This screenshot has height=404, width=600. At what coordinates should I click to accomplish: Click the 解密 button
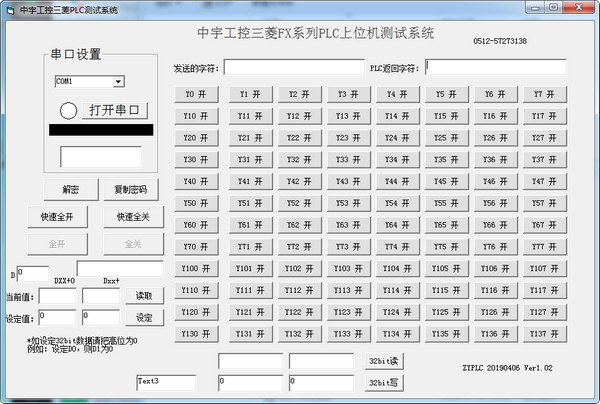click(71, 190)
